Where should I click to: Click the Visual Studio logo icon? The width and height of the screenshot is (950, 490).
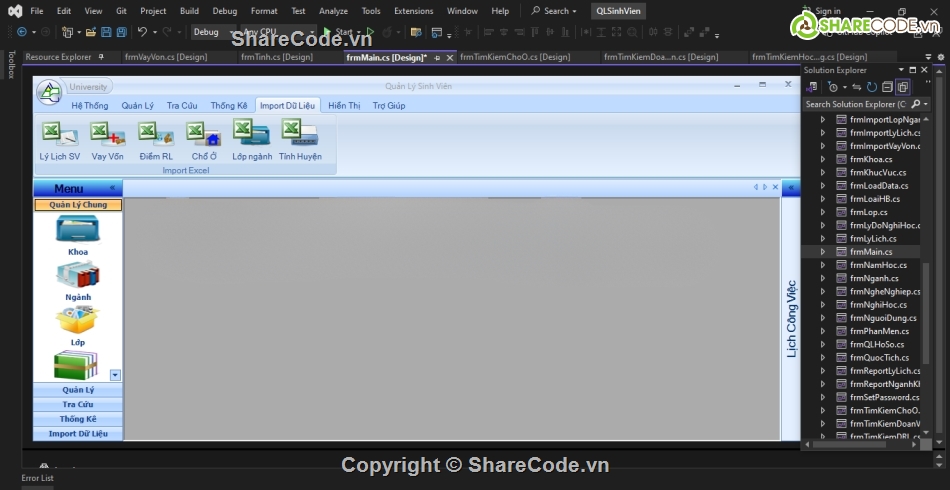coord(15,11)
